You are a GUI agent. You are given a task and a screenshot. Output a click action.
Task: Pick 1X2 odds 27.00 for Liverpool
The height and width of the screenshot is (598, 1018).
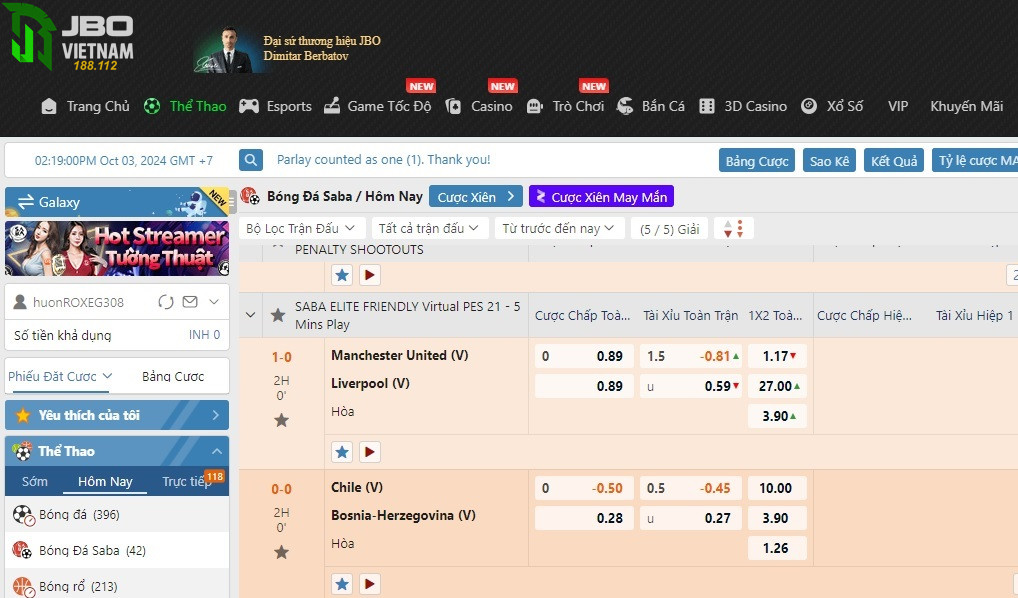point(777,386)
